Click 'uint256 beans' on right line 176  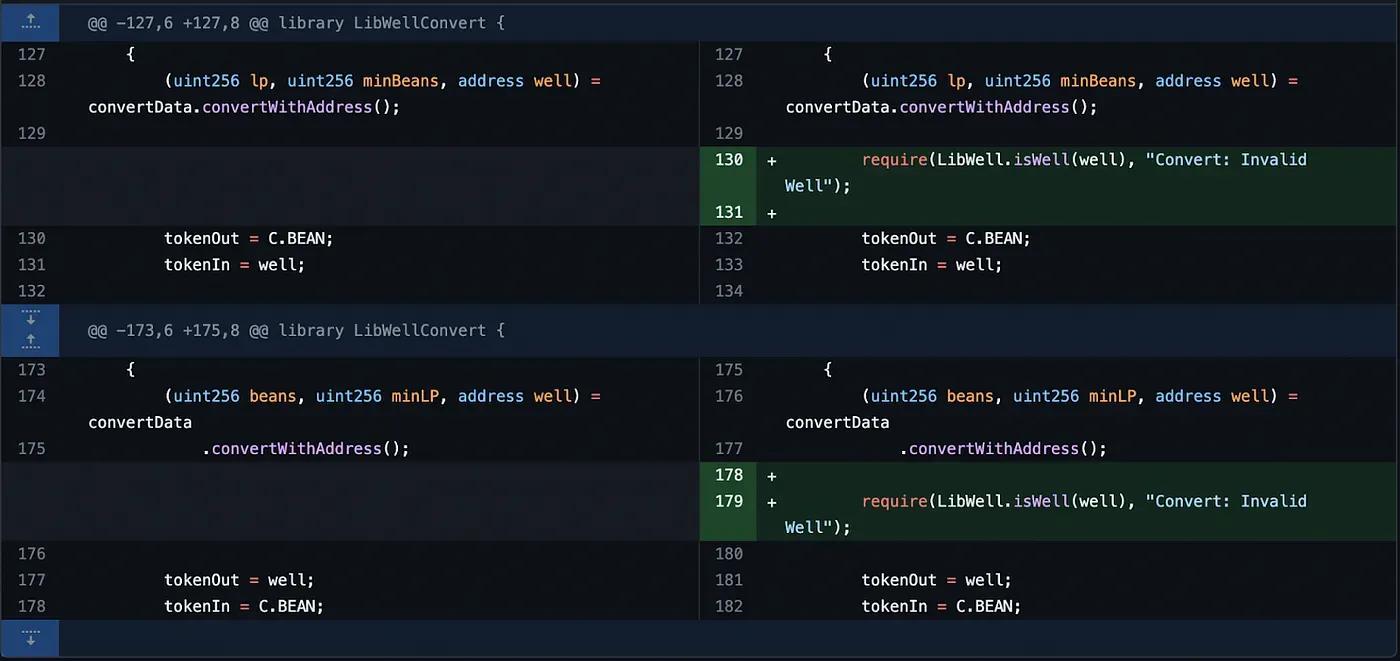(932, 396)
